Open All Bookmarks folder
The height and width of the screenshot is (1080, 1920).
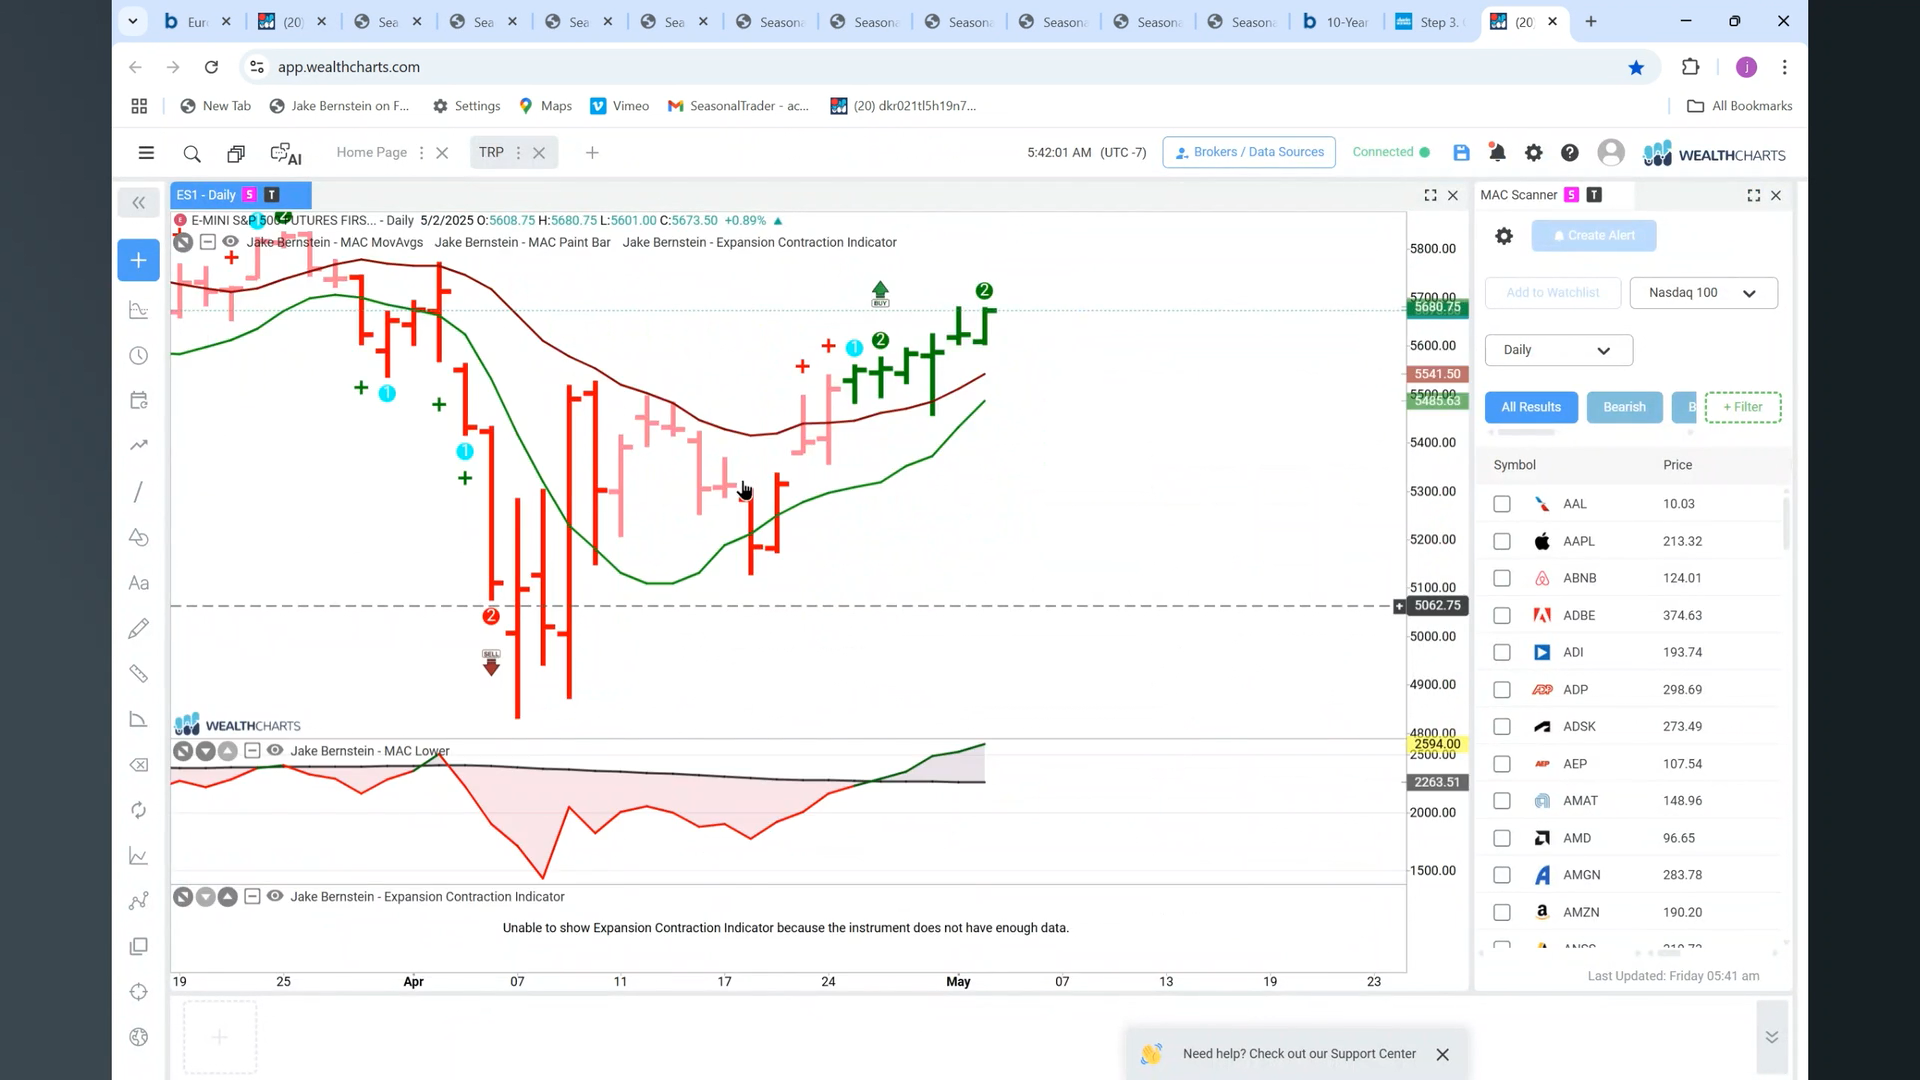pyautogui.click(x=1740, y=106)
